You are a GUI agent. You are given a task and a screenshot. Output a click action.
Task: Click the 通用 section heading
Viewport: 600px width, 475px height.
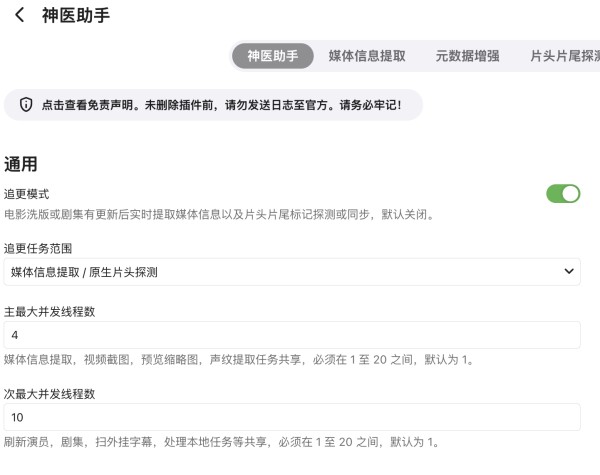pyautogui.click(x=21, y=164)
